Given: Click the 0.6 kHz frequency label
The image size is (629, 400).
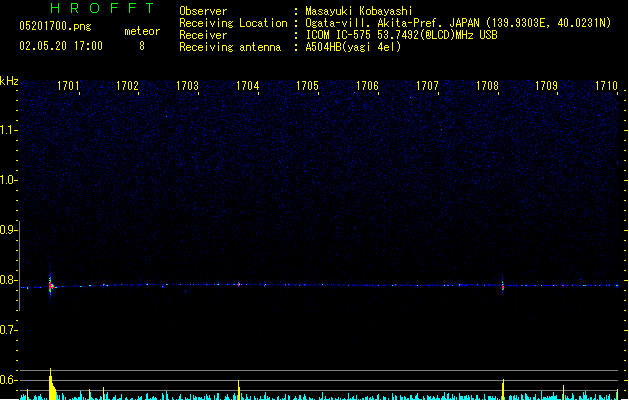Looking at the screenshot, I should (x=8, y=380).
